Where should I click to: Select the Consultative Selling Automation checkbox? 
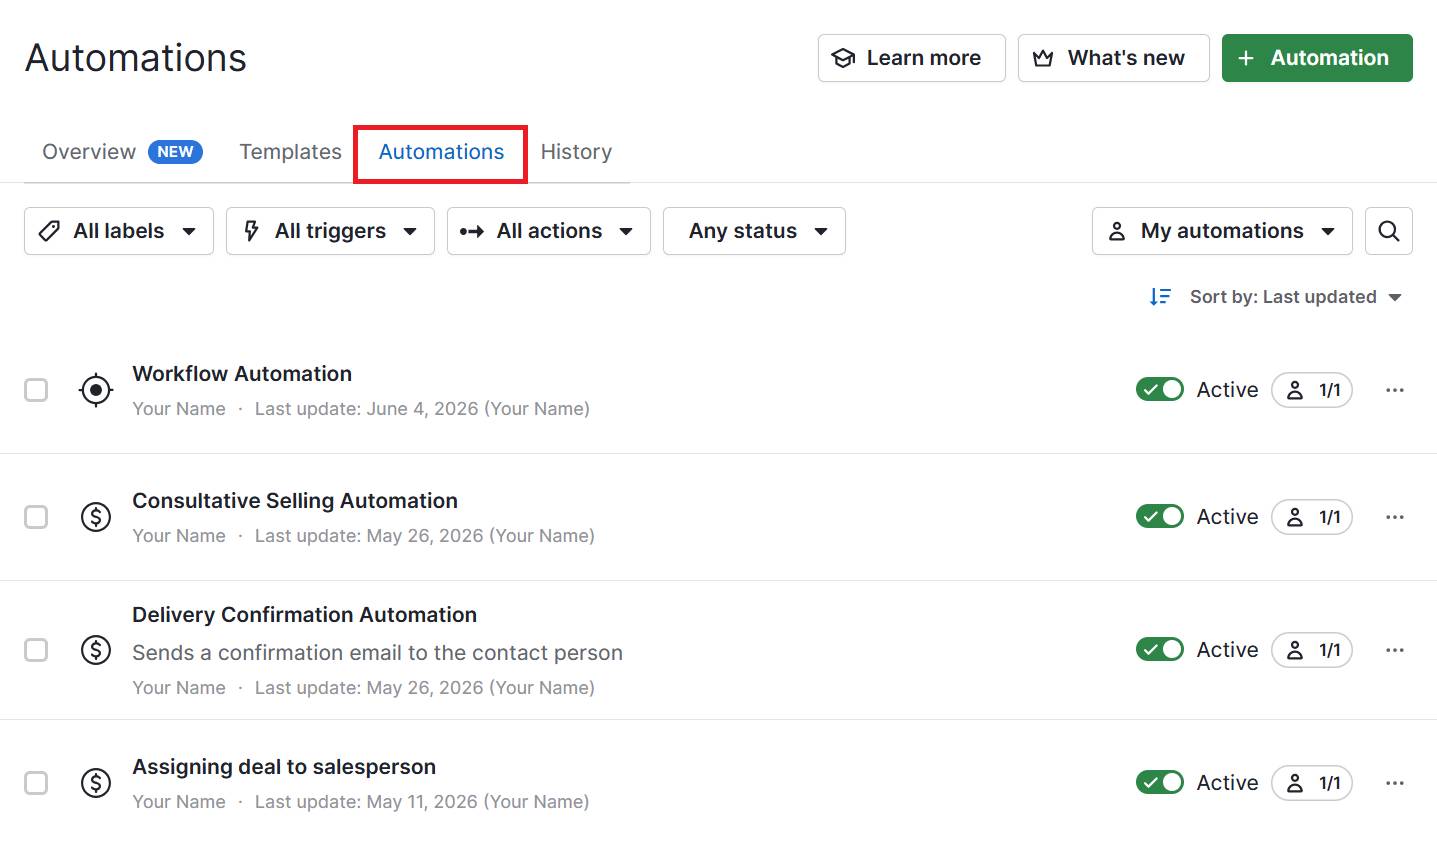pyautogui.click(x=36, y=517)
